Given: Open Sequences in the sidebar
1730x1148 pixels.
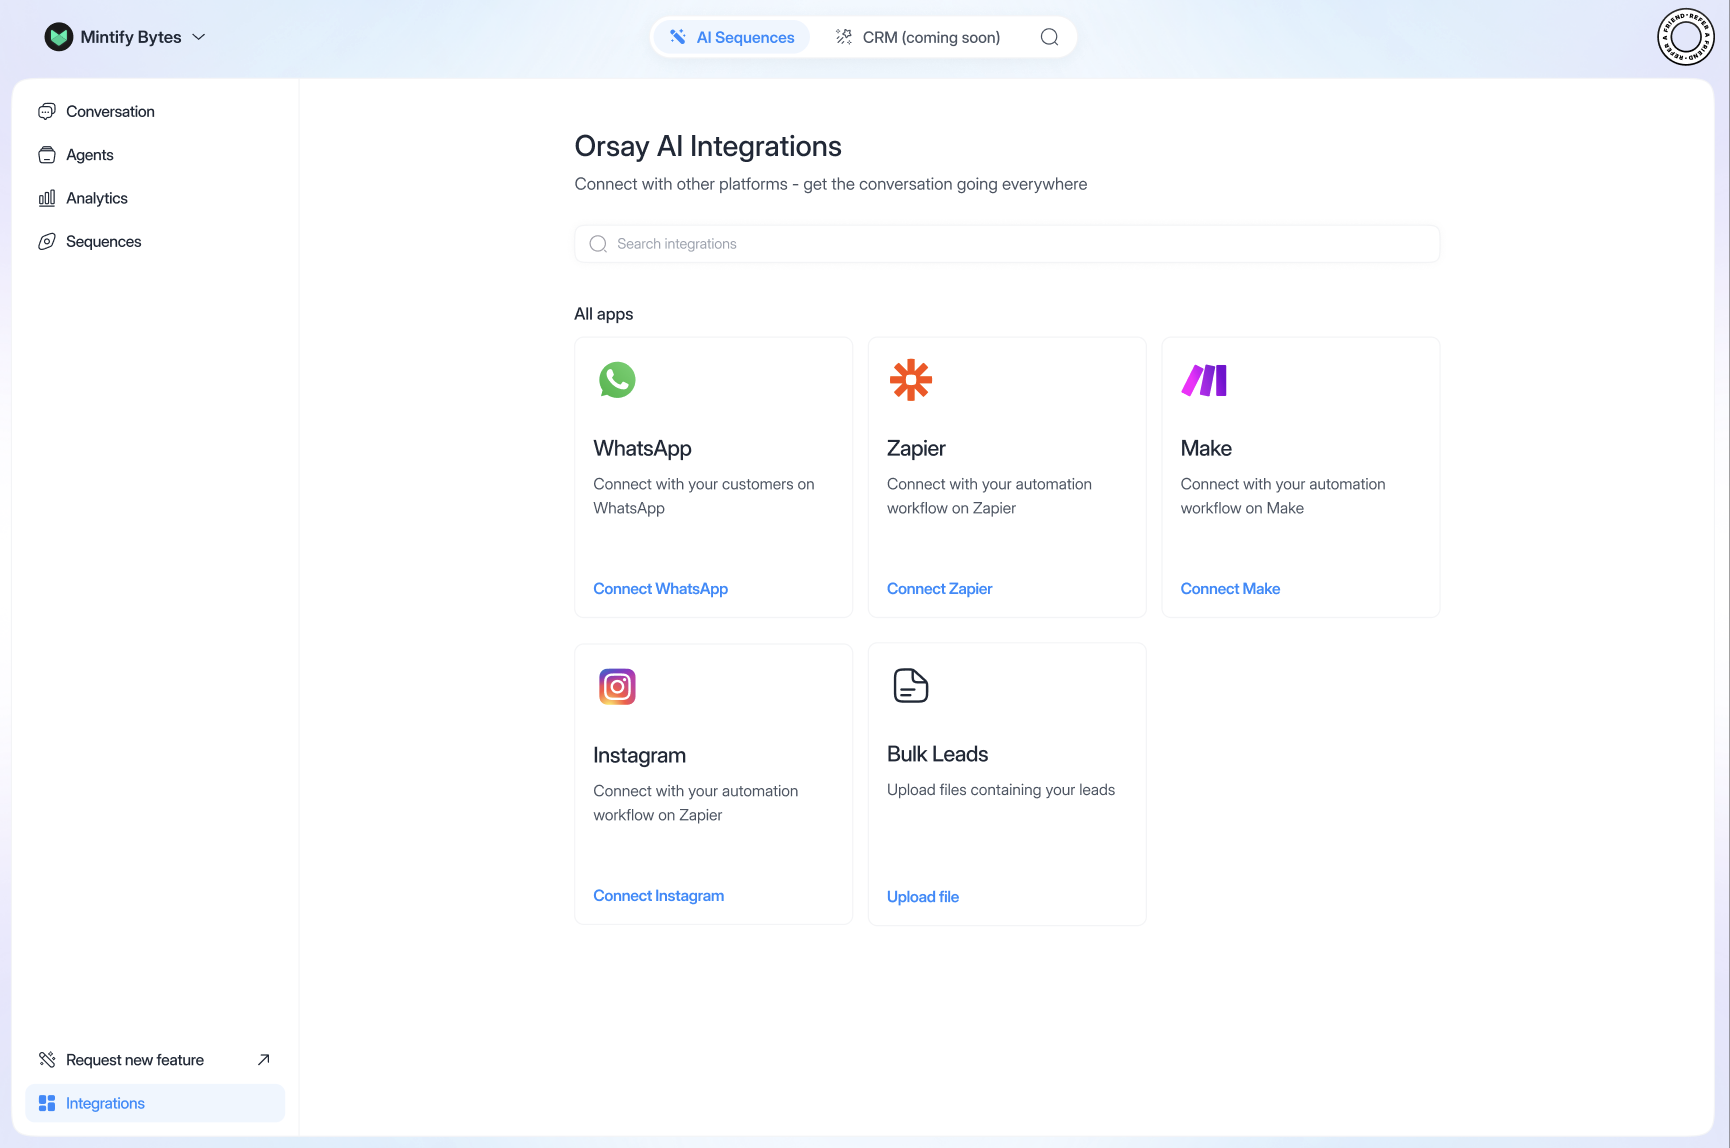Looking at the screenshot, I should [103, 241].
